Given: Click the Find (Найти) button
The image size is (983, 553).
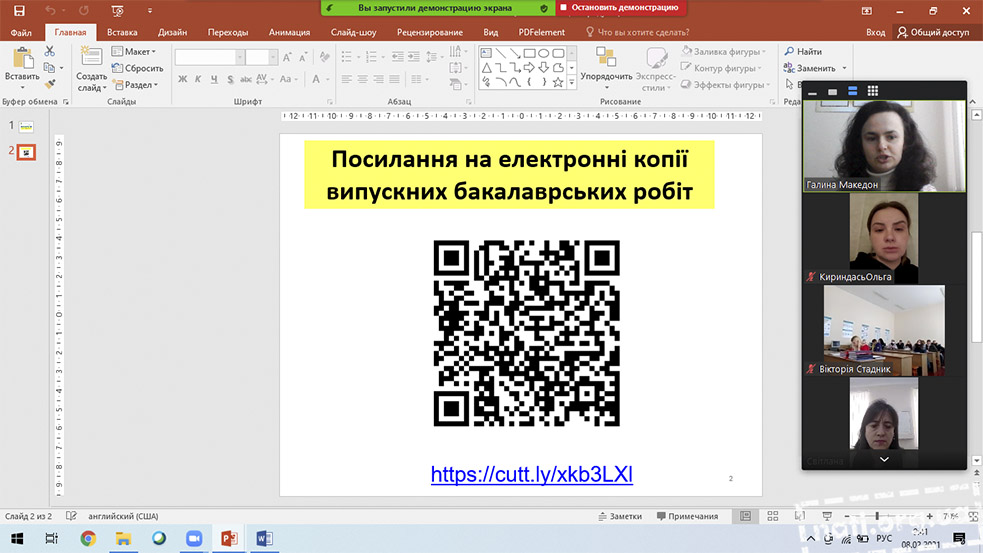Looking at the screenshot, I should [803, 51].
